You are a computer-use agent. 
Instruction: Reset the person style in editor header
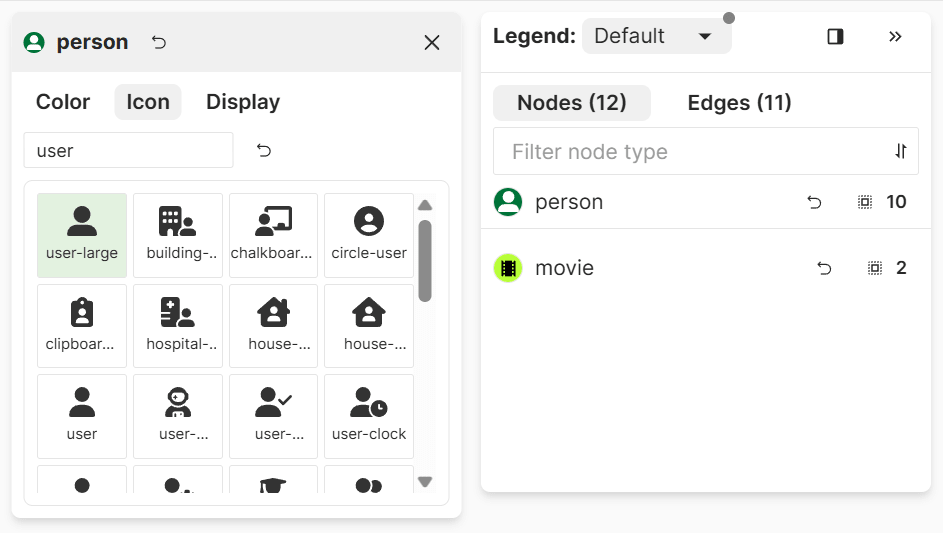[x=159, y=42]
